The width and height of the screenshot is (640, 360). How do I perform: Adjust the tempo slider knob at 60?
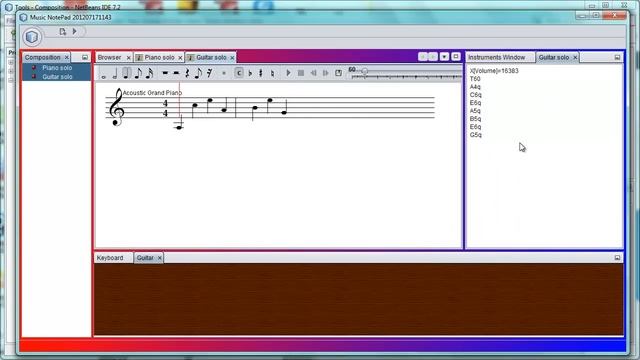(x=364, y=71)
